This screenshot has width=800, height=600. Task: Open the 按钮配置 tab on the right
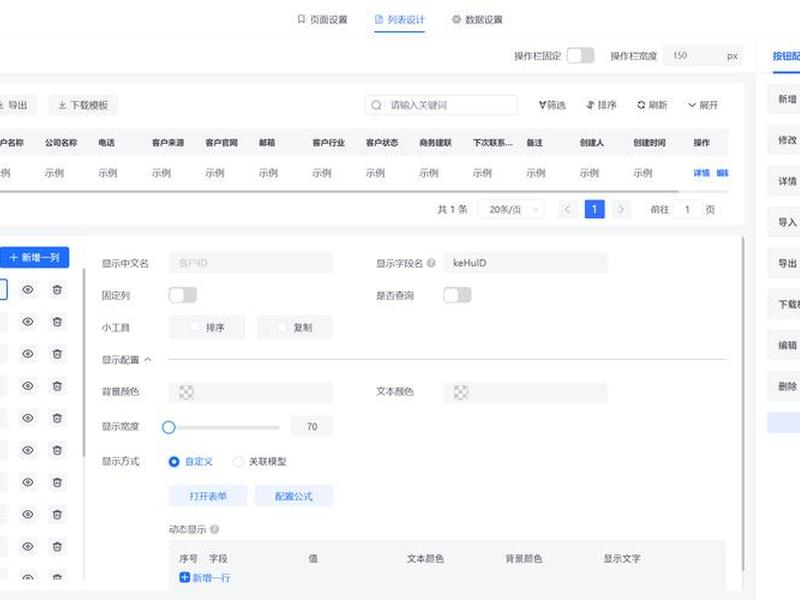786,56
